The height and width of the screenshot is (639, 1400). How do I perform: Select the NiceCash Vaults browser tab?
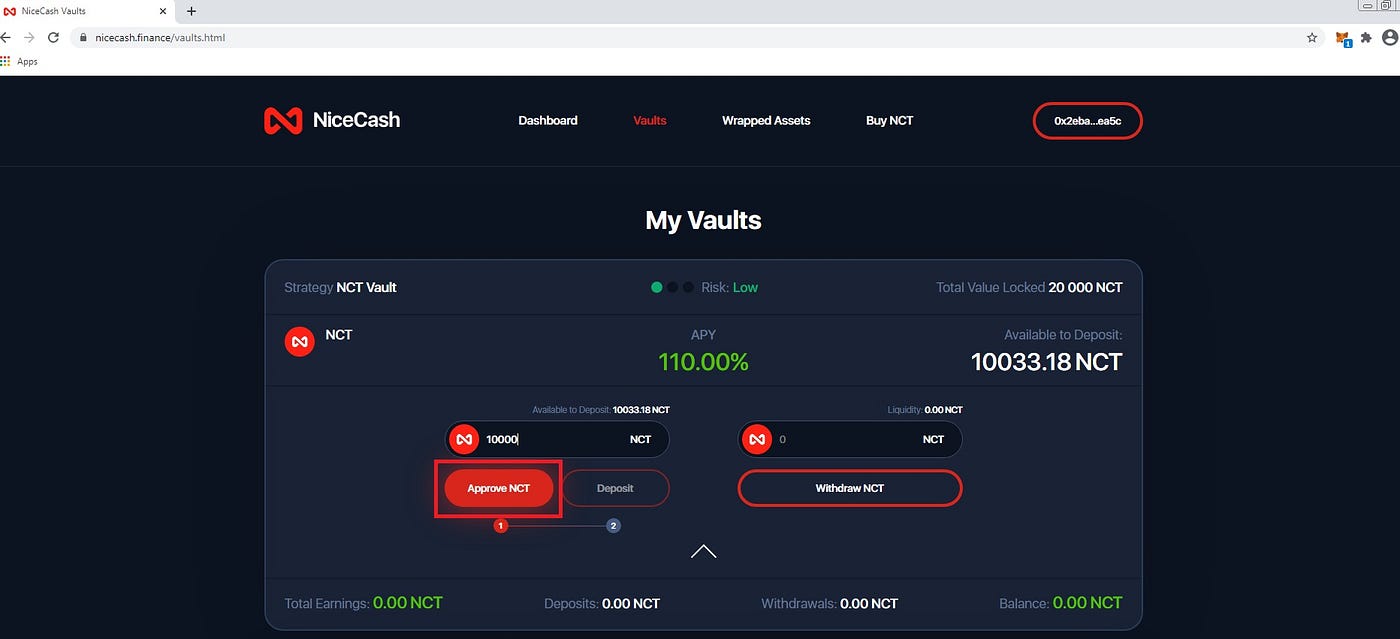(87, 11)
